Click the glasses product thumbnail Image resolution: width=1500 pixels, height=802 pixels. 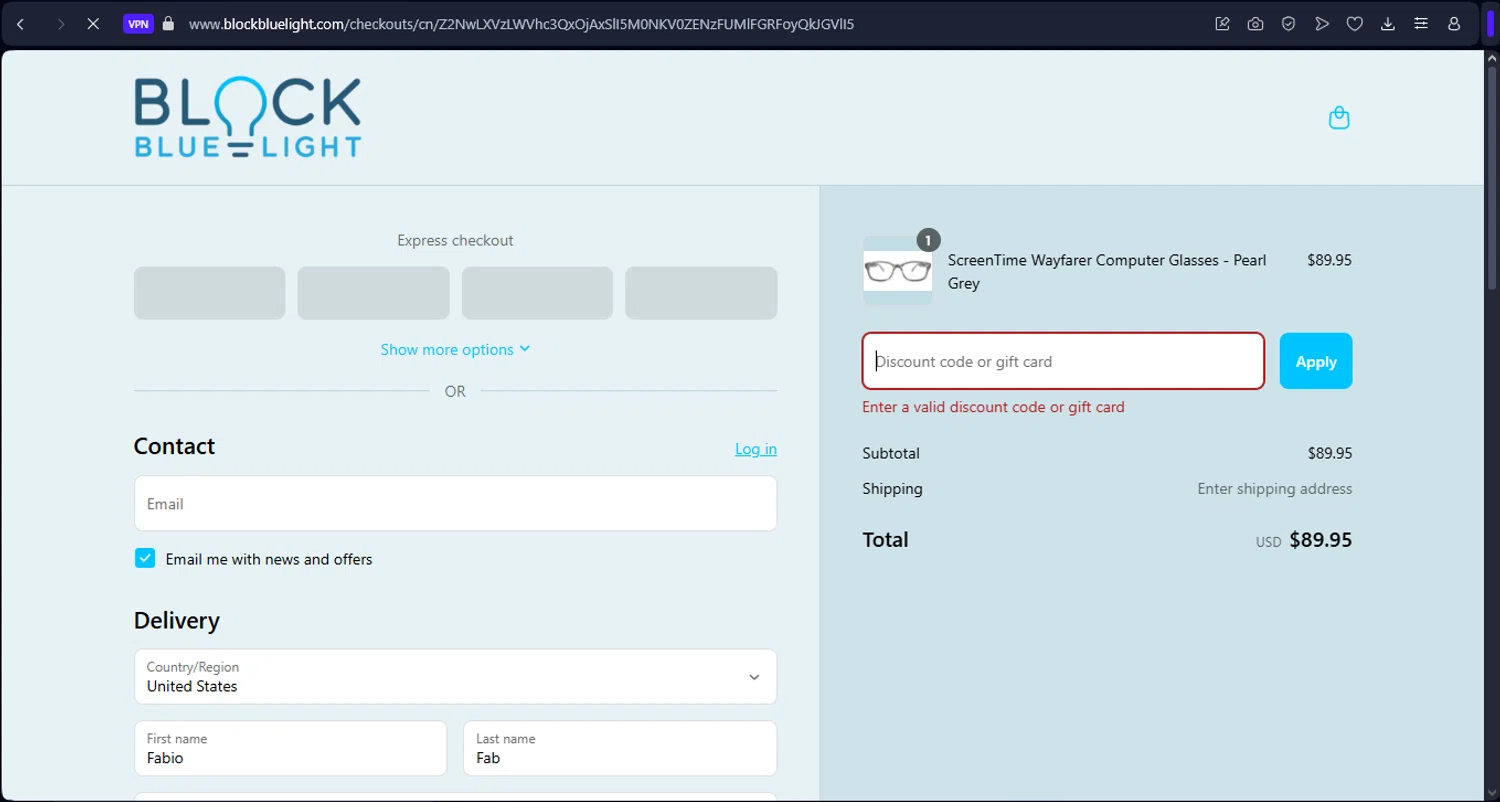point(898,271)
